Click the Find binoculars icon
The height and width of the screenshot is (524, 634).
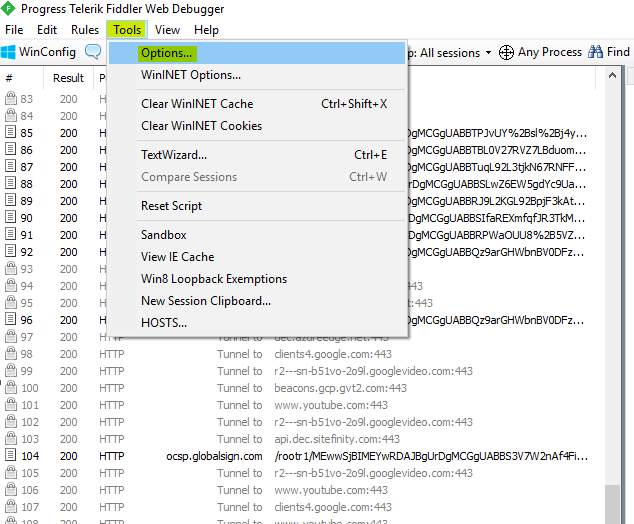click(595, 52)
